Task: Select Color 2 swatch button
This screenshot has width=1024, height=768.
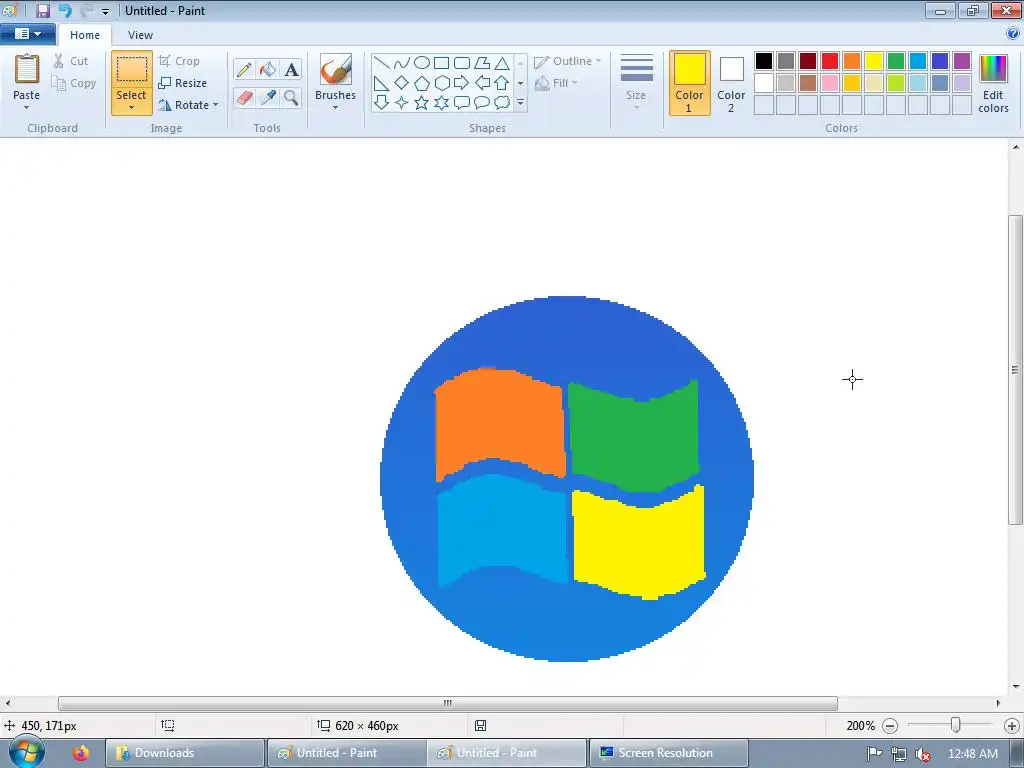Action: [731, 83]
